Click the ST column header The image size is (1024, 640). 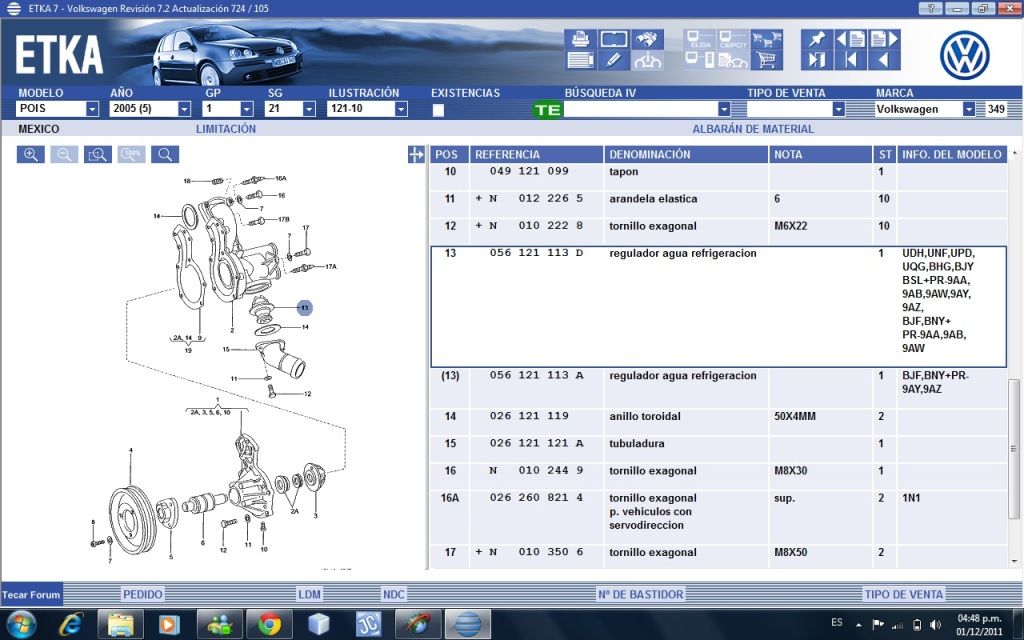pos(885,155)
